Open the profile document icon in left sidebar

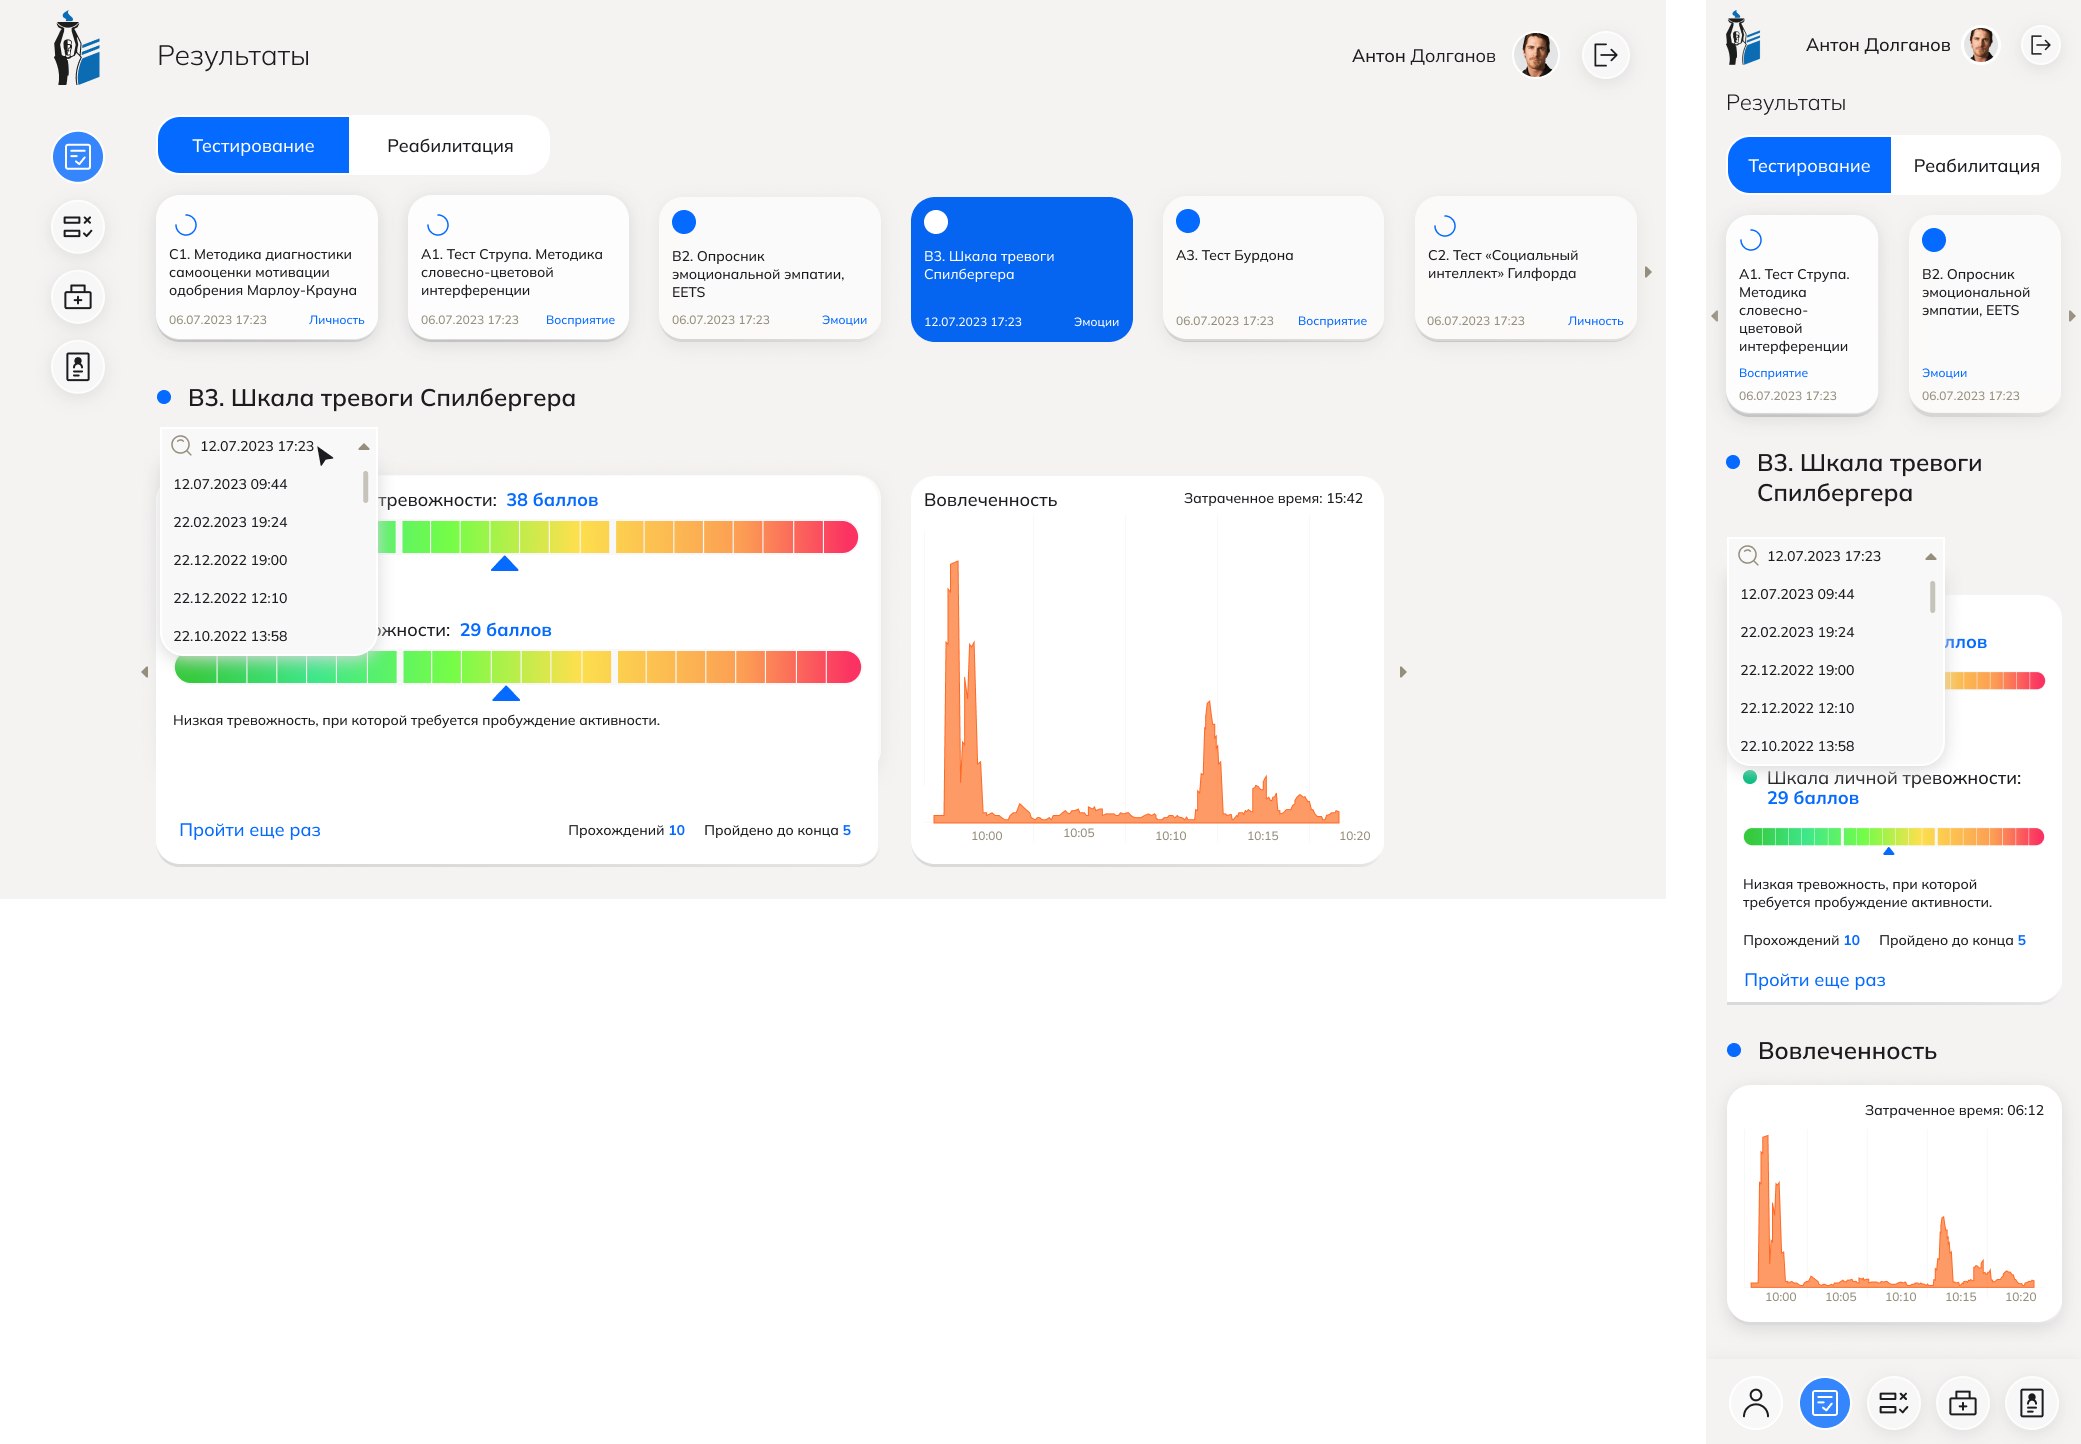coord(78,367)
